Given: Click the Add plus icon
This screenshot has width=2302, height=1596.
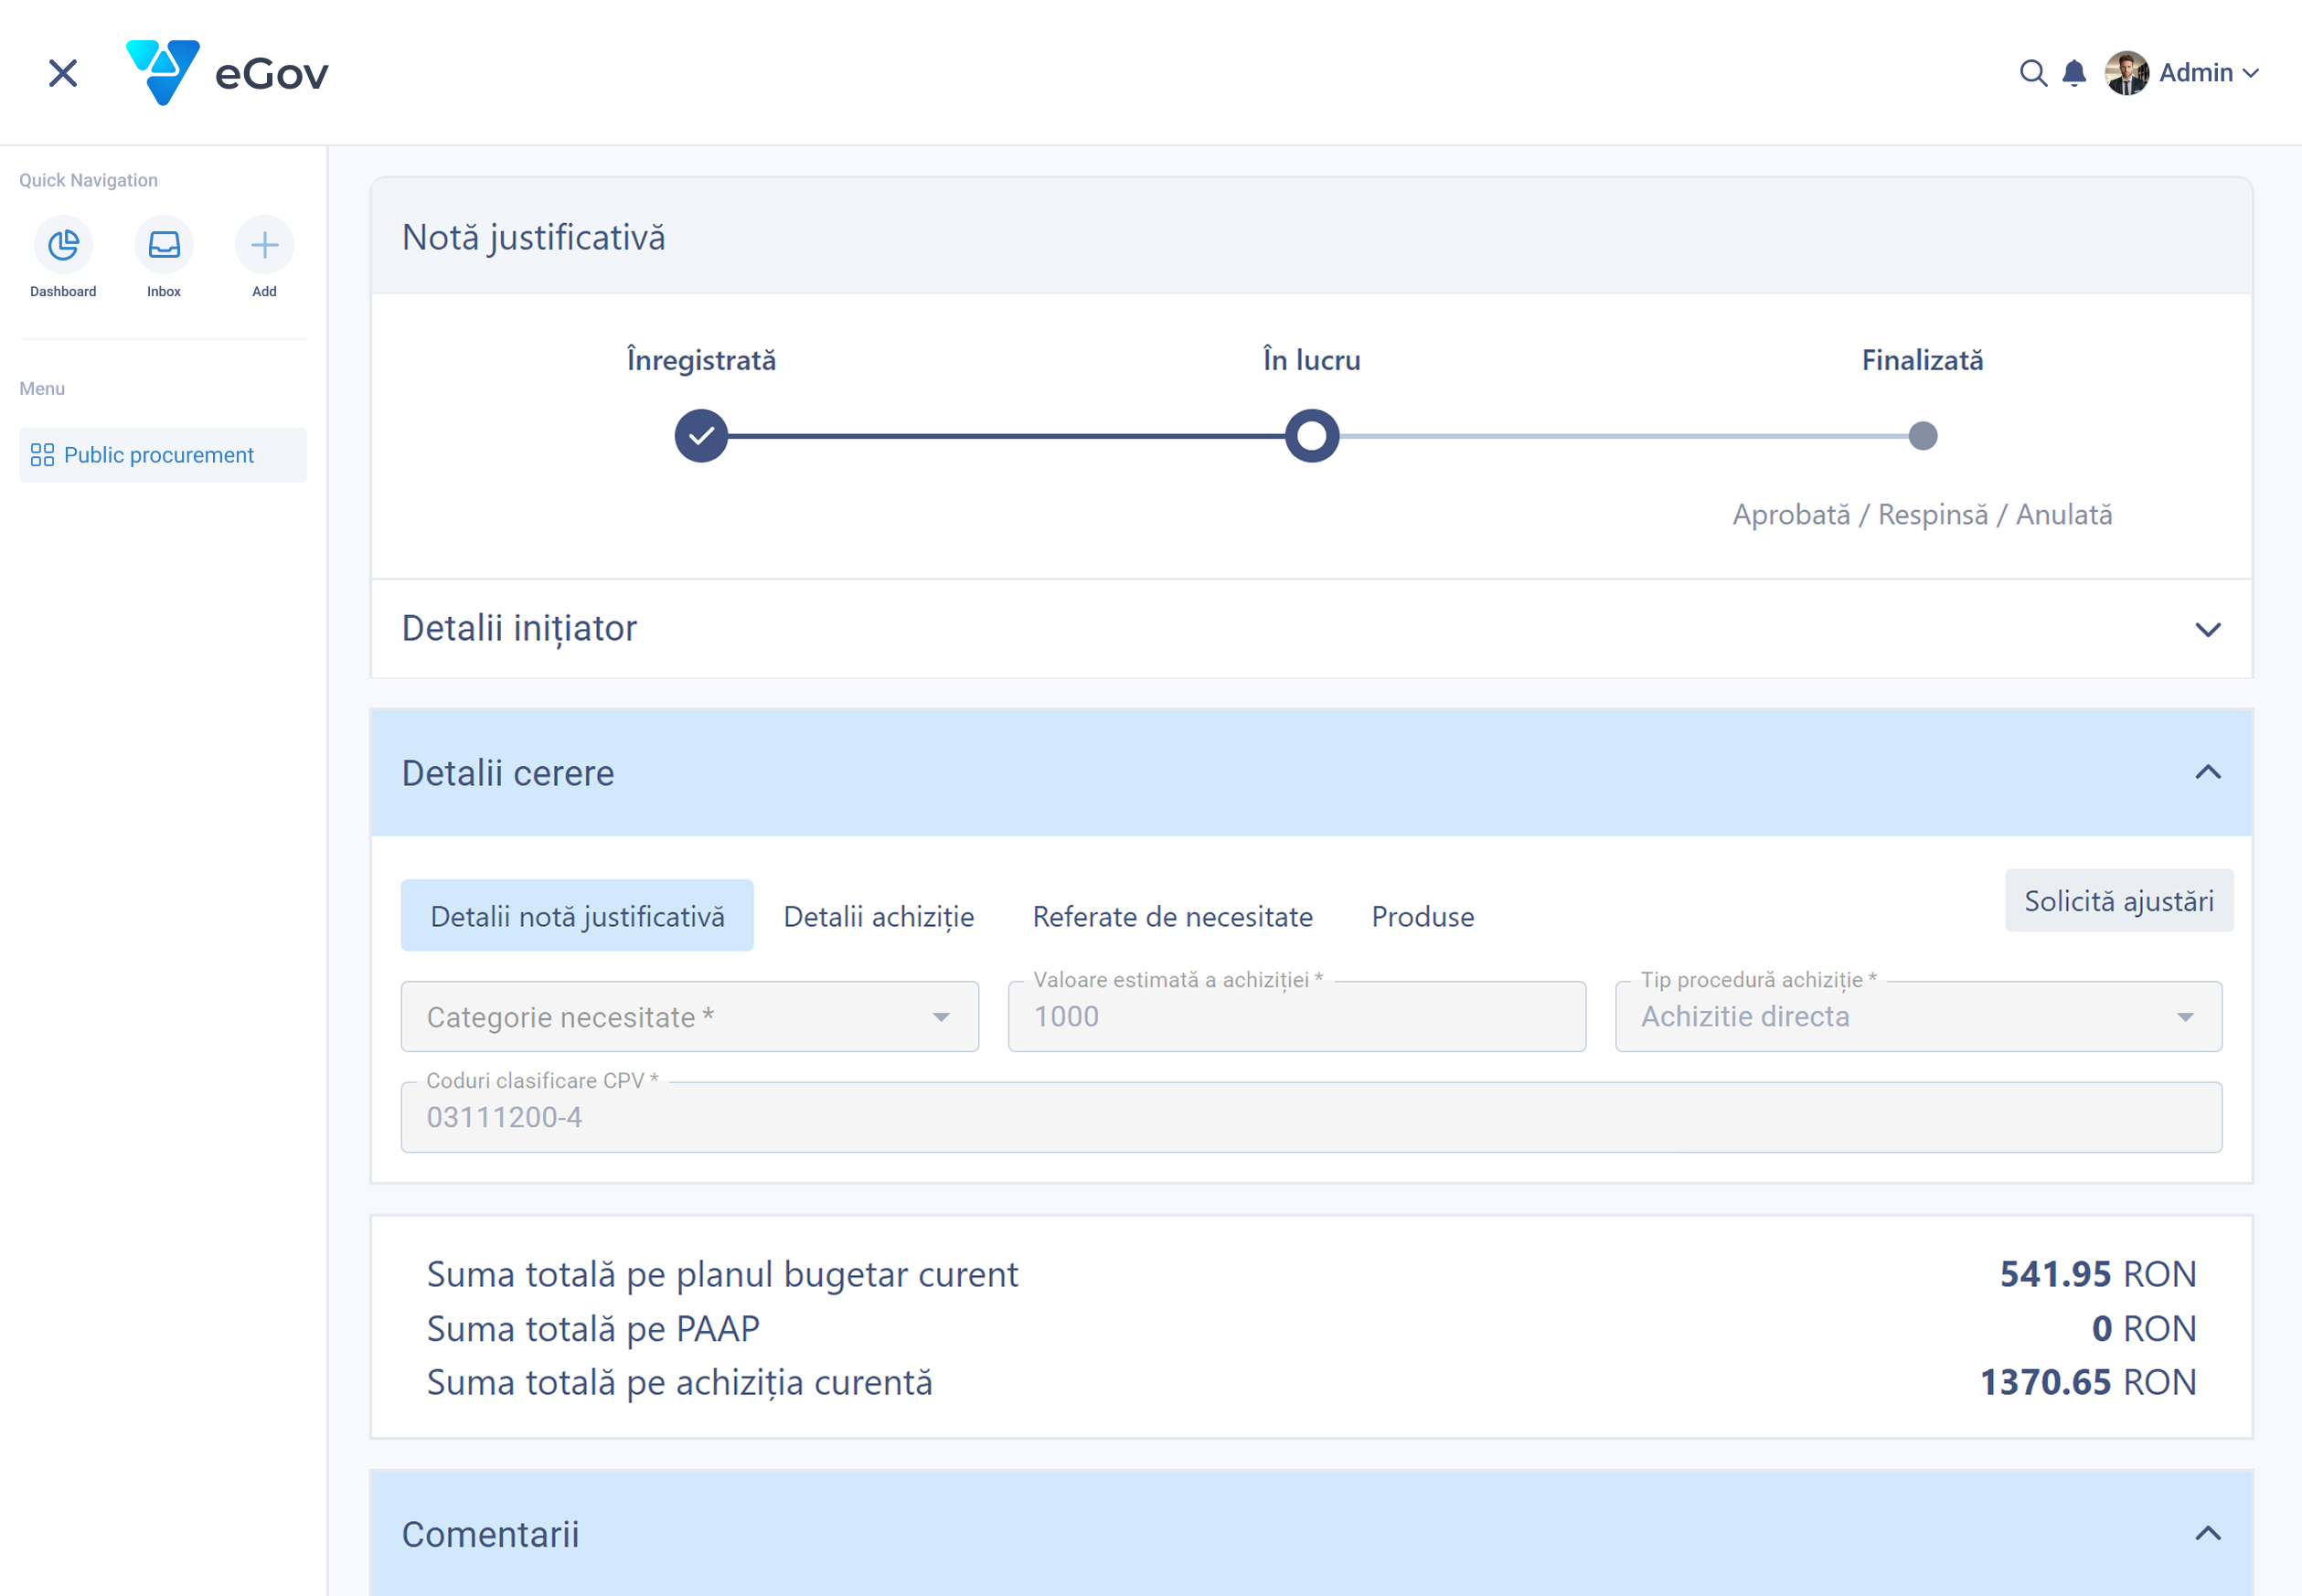Looking at the screenshot, I should pyautogui.click(x=264, y=245).
